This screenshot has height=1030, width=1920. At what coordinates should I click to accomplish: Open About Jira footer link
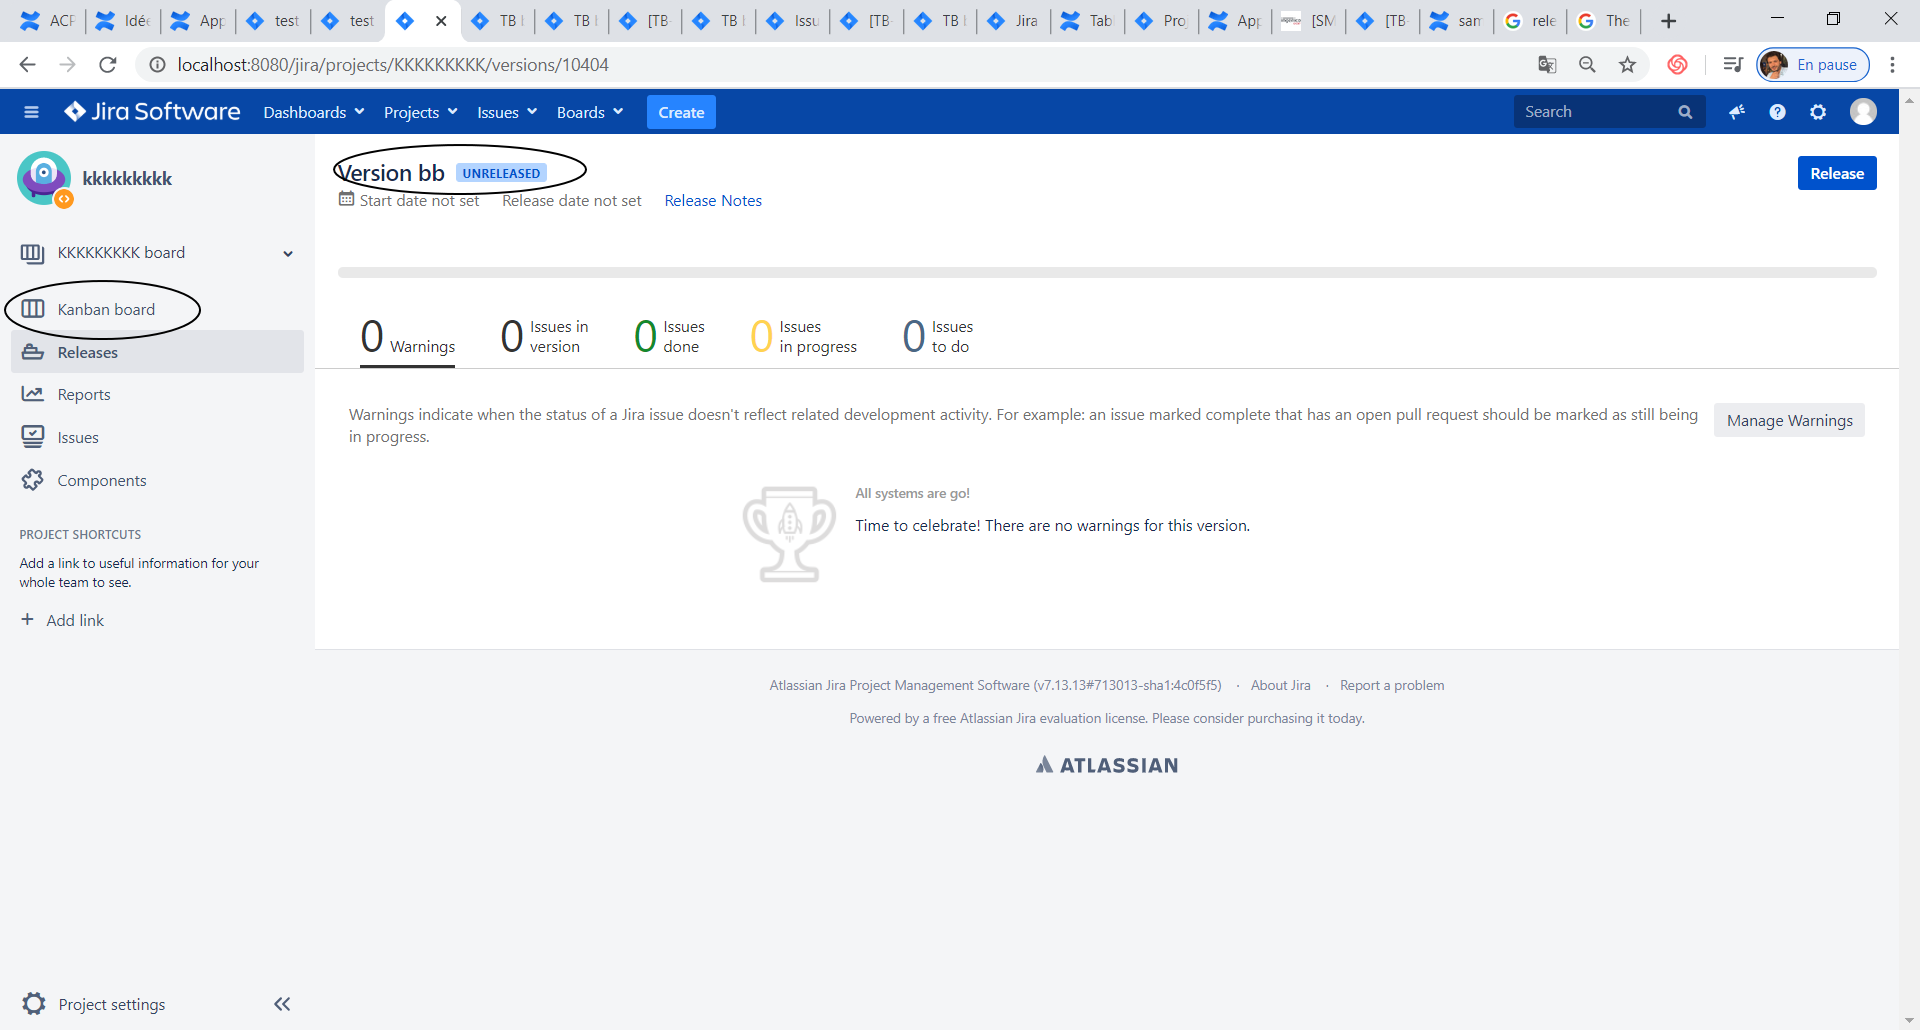click(1280, 686)
